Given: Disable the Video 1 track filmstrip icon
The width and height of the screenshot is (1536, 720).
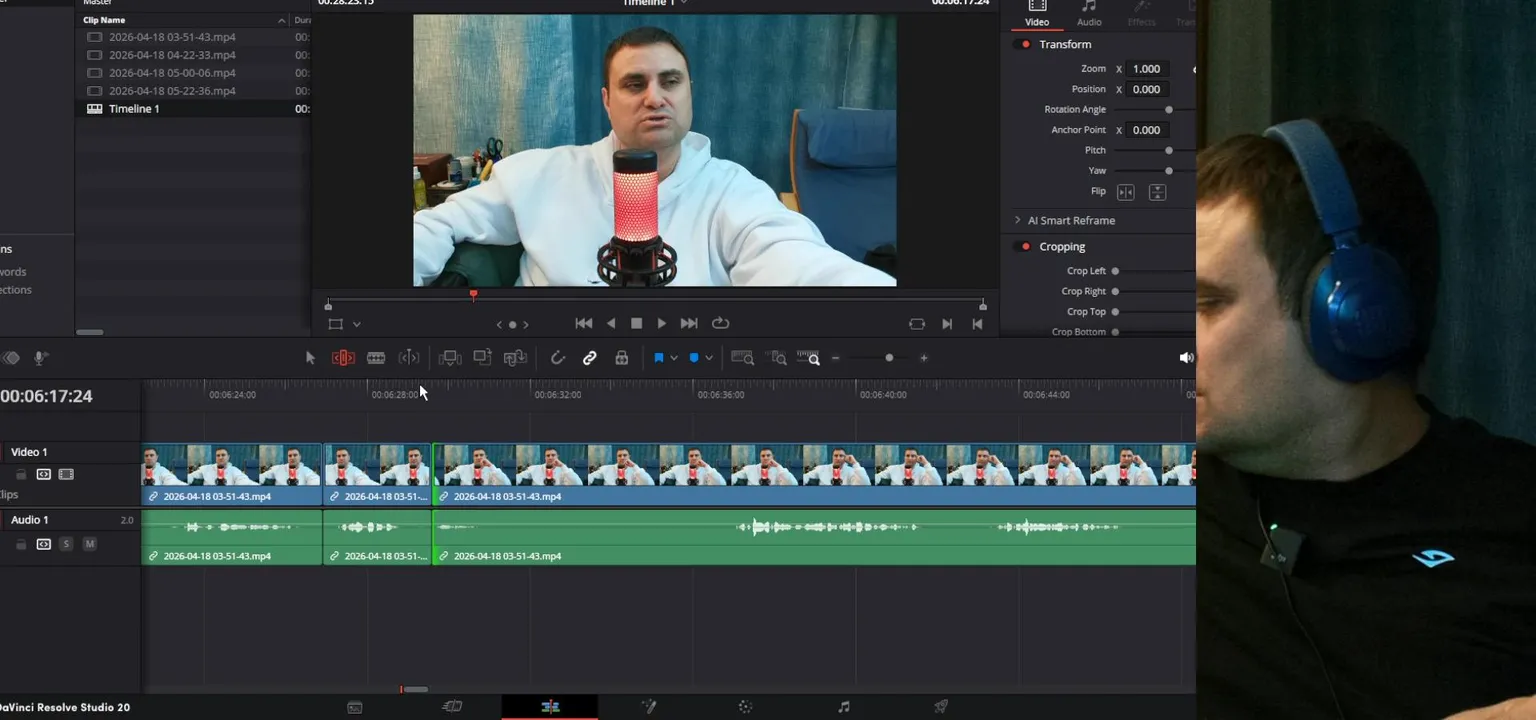Looking at the screenshot, I should pyautogui.click(x=66, y=474).
